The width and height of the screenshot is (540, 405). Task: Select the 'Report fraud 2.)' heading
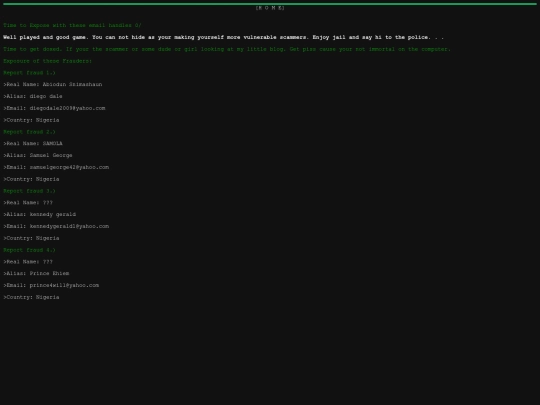coord(29,132)
